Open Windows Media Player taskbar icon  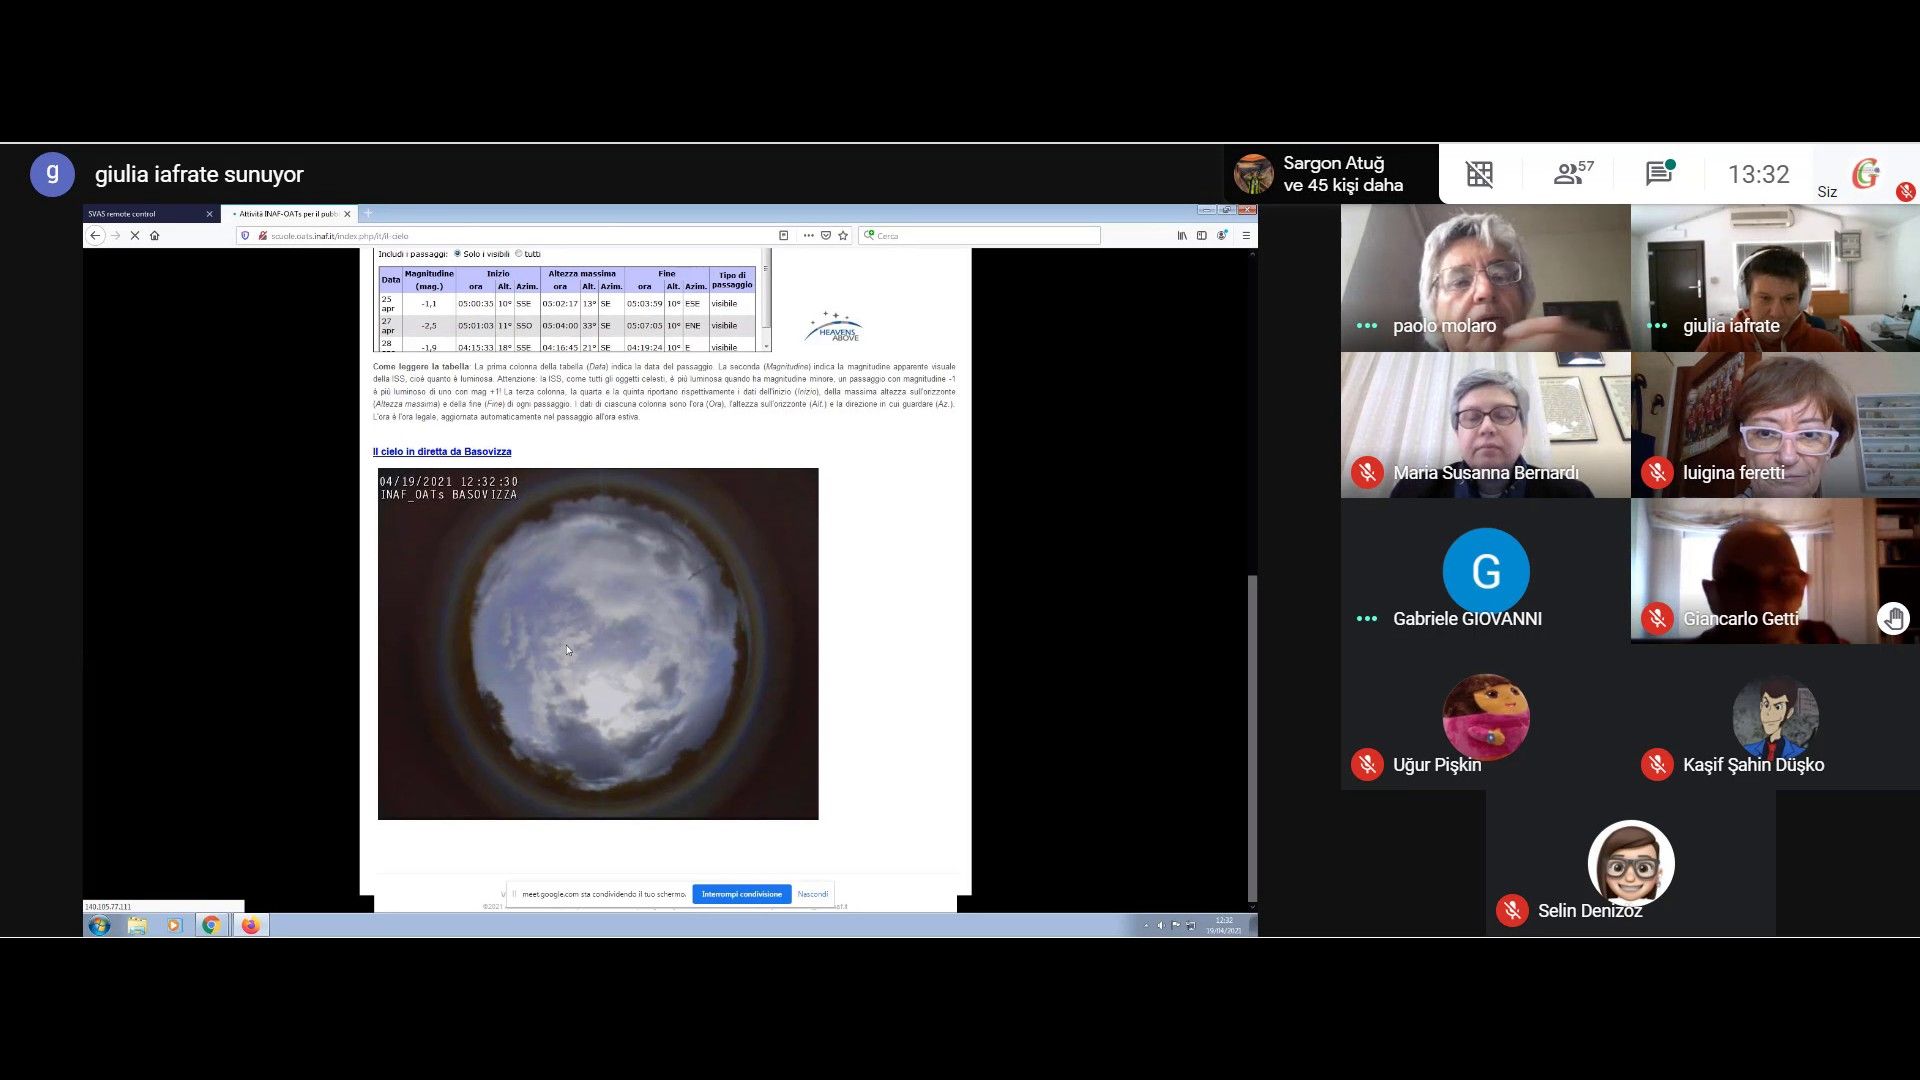174,926
